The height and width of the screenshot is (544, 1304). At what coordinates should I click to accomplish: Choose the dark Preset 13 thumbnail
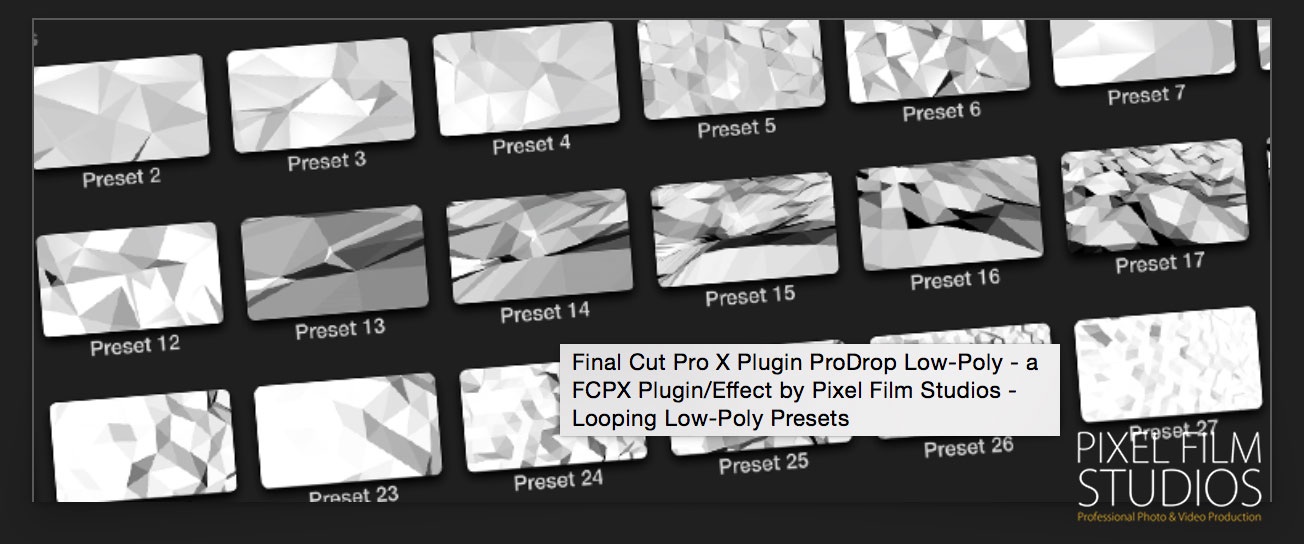(x=335, y=262)
